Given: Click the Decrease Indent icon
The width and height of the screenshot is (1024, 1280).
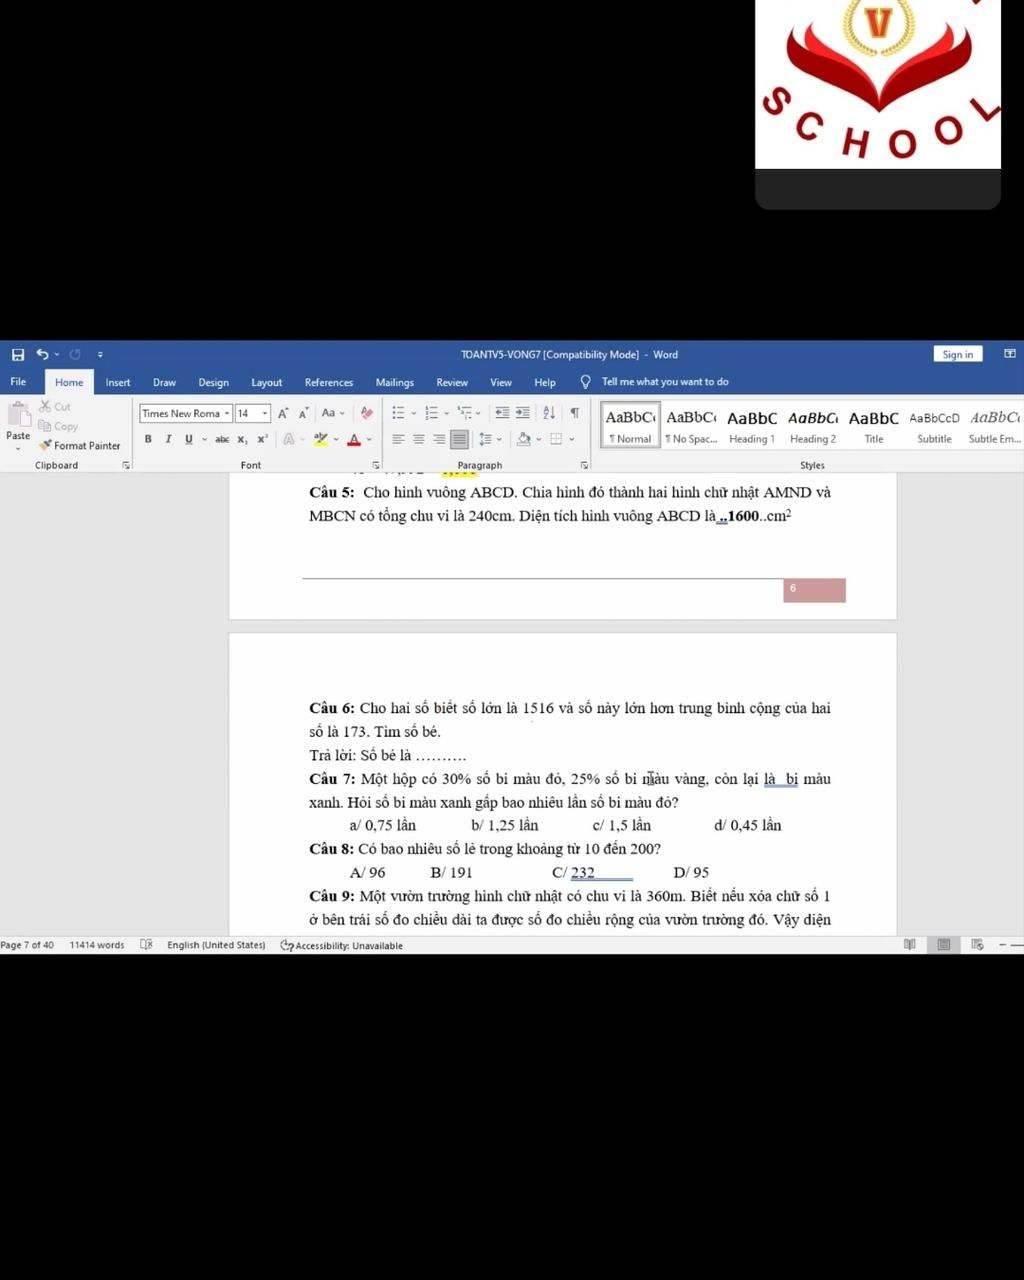Looking at the screenshot, I should click(x=502, y=413).
